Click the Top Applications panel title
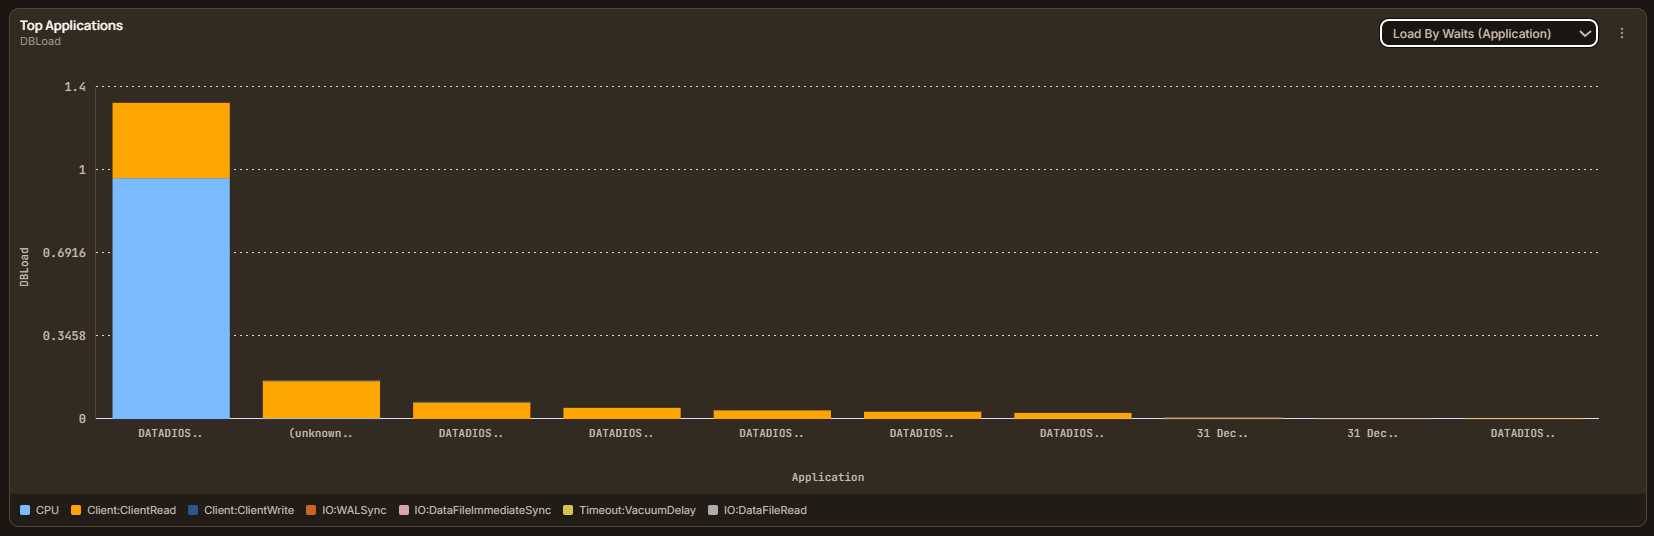Screen dimensions: 1654x536 71,25
